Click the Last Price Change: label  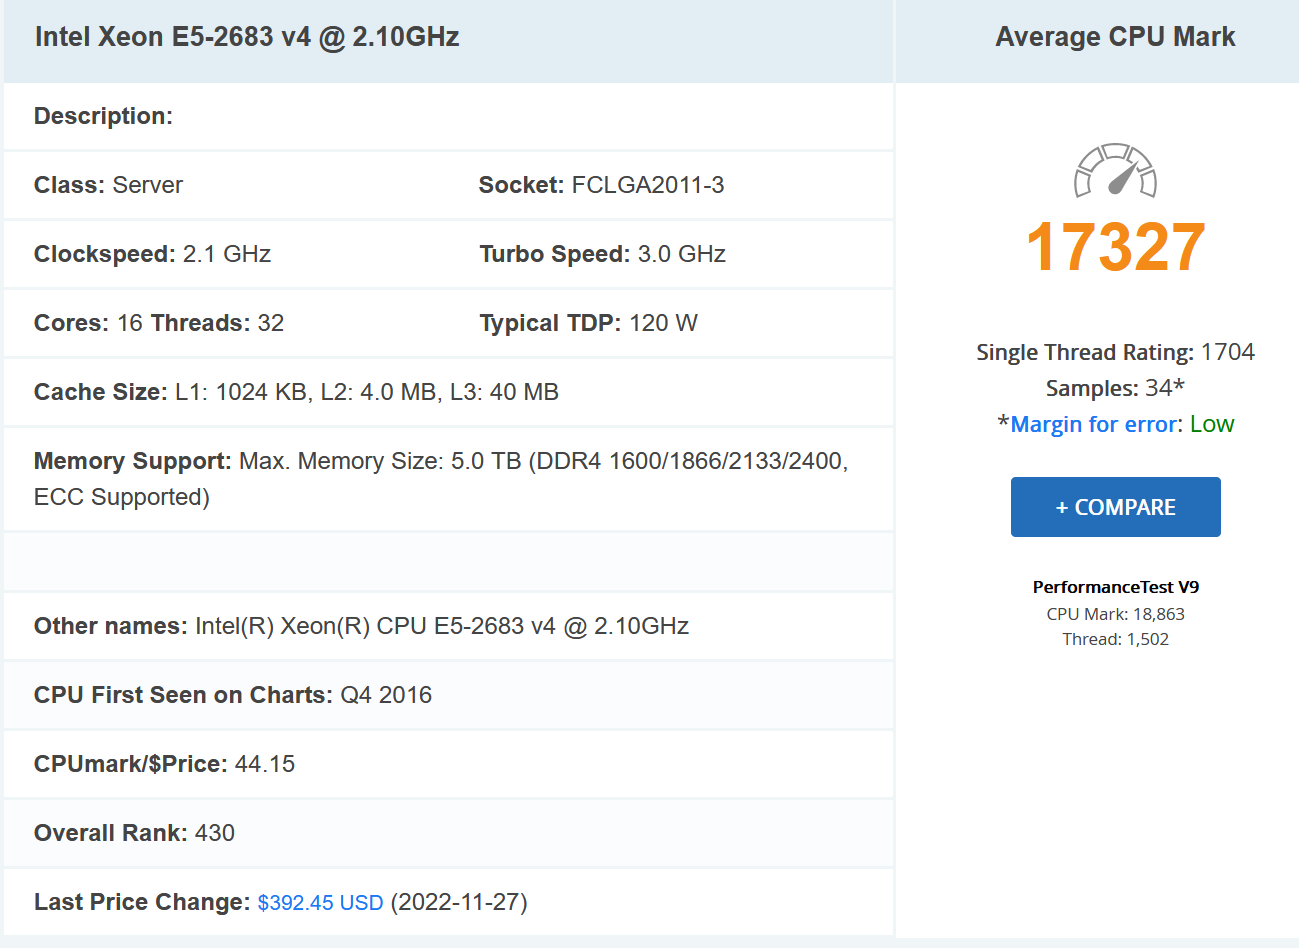pyautogui.click(x=142, y=902)
